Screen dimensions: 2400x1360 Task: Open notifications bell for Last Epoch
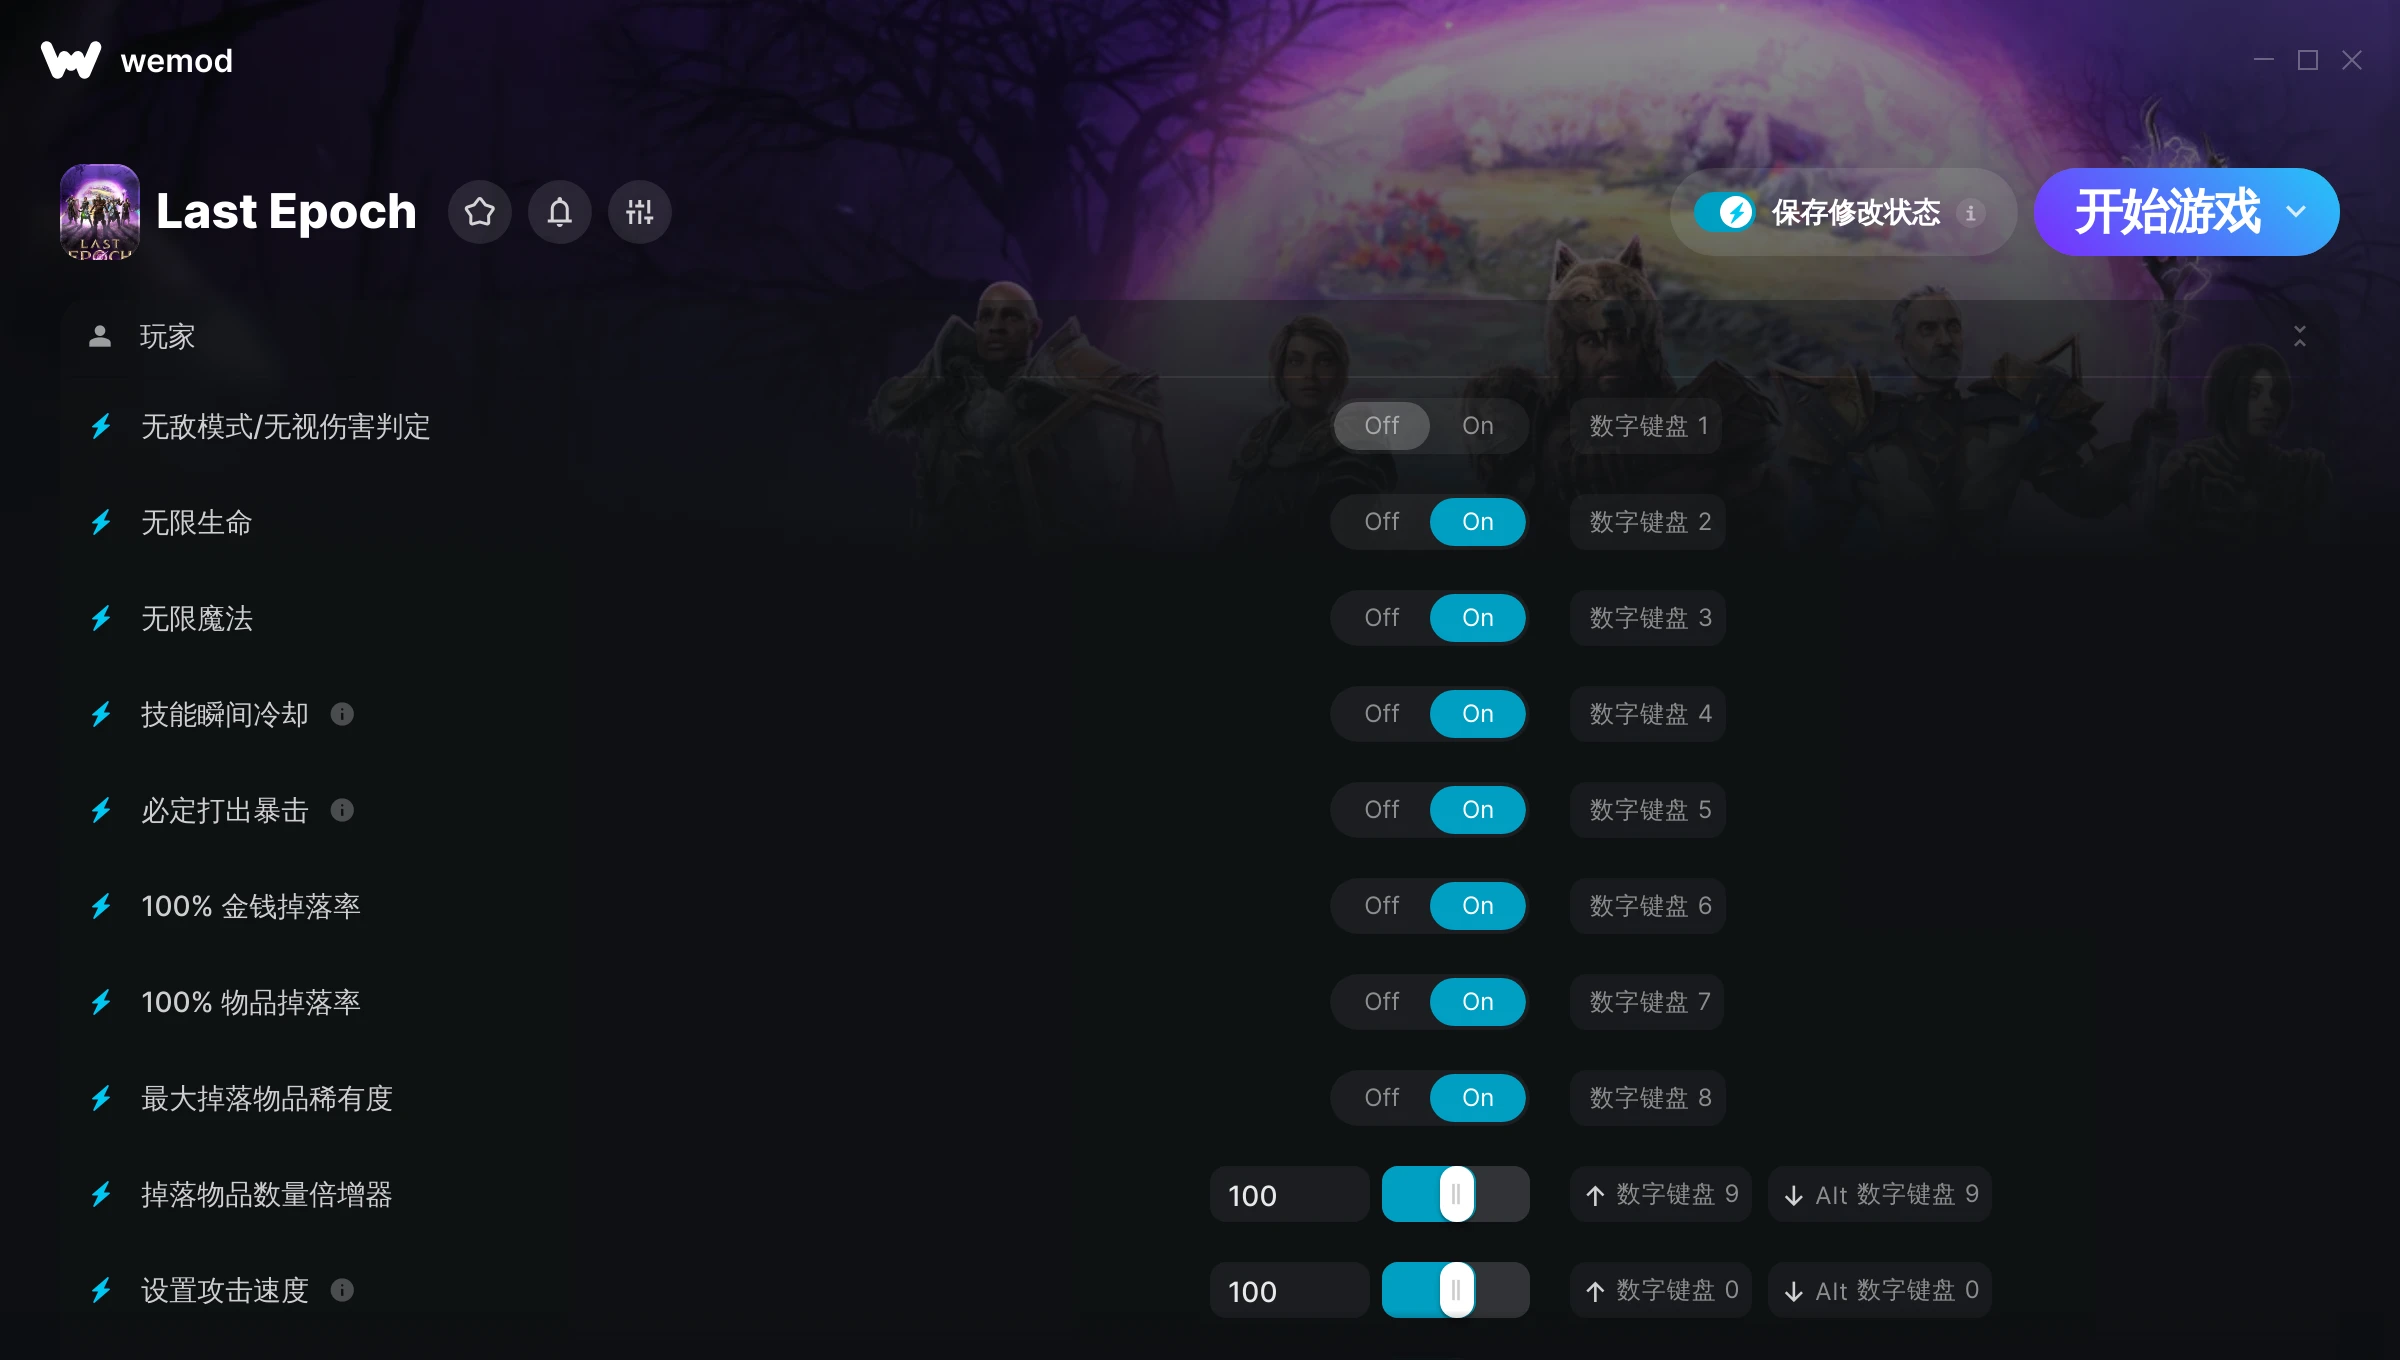[559, 212]
